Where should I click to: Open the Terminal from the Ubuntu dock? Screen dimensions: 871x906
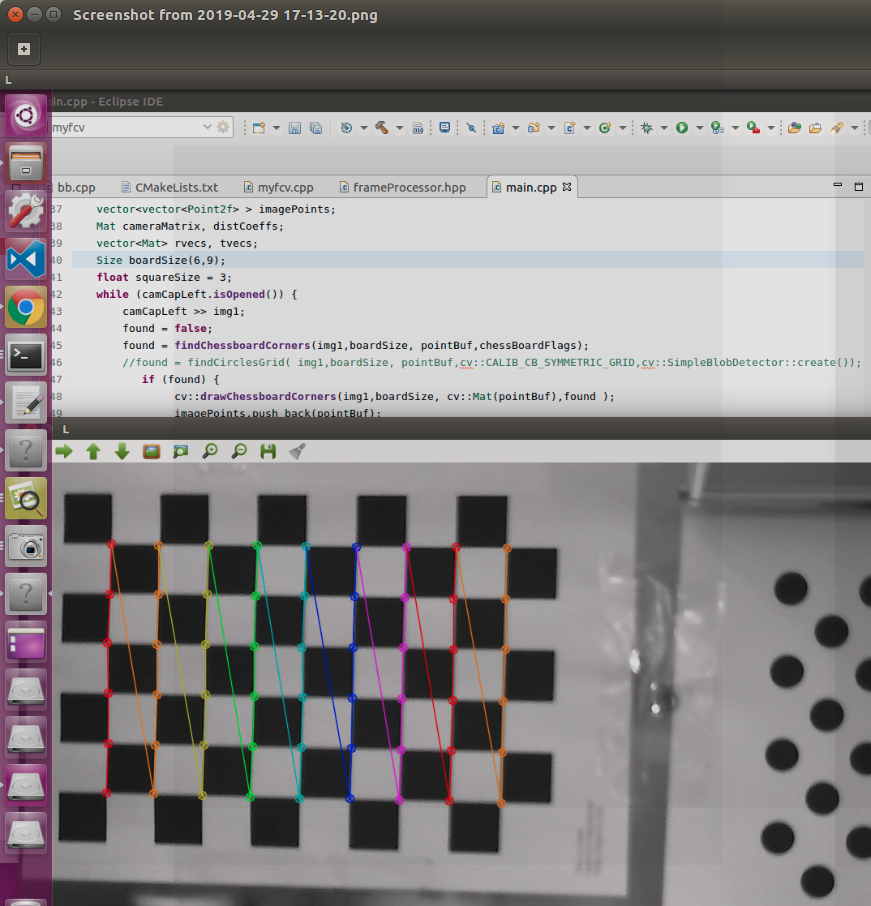click(x=24, y=355)
